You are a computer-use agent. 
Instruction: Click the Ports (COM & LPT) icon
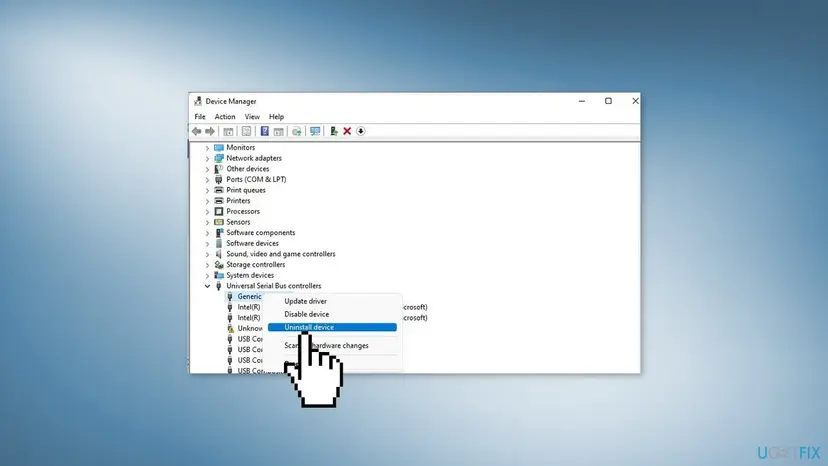[219, 179]
